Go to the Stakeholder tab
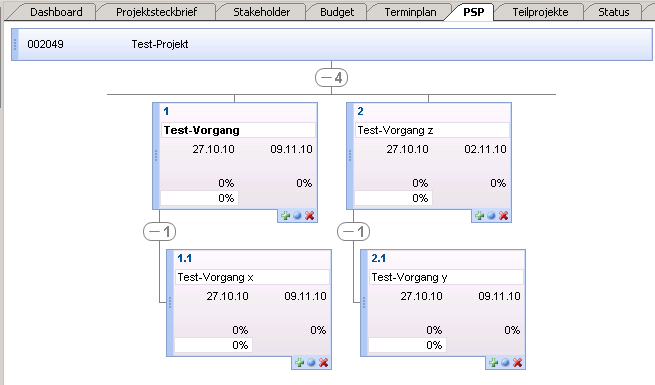The width and height of the screenshot is (655, 385). click(261, 12)
